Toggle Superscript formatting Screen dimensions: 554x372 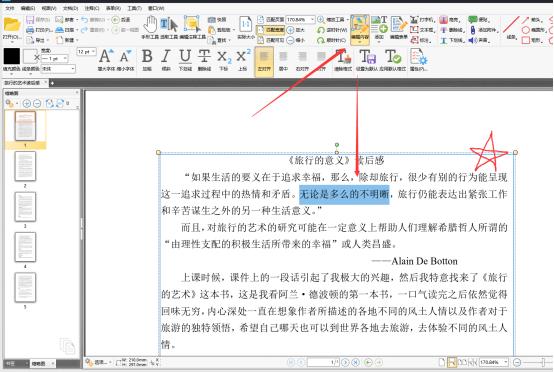243,56
